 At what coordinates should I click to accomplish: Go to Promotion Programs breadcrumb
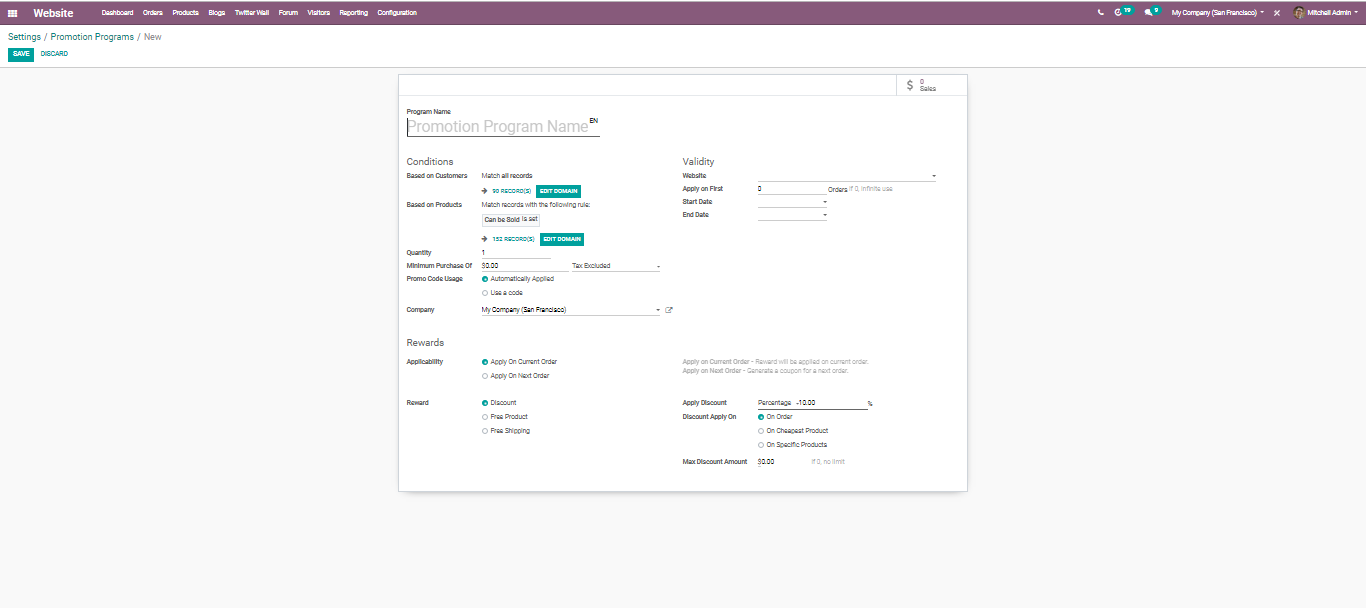[x=92, y=37]
